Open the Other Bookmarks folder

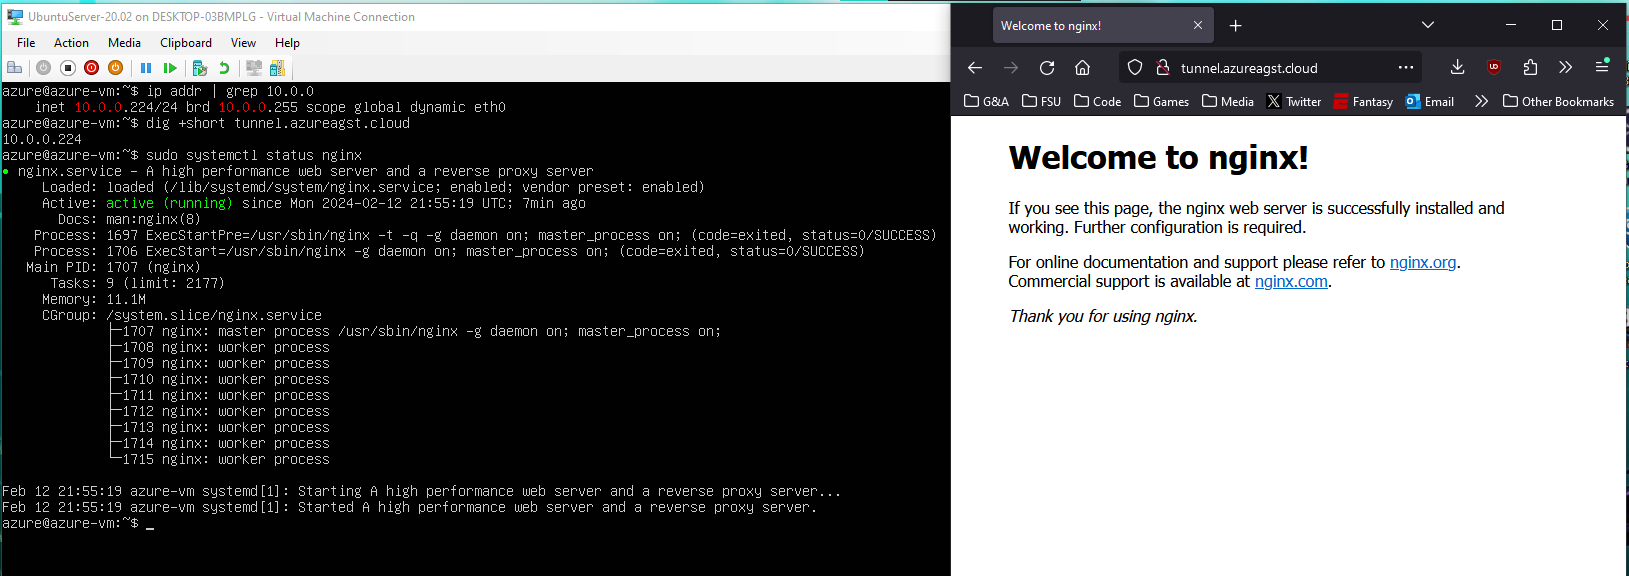click(1558, 101)
